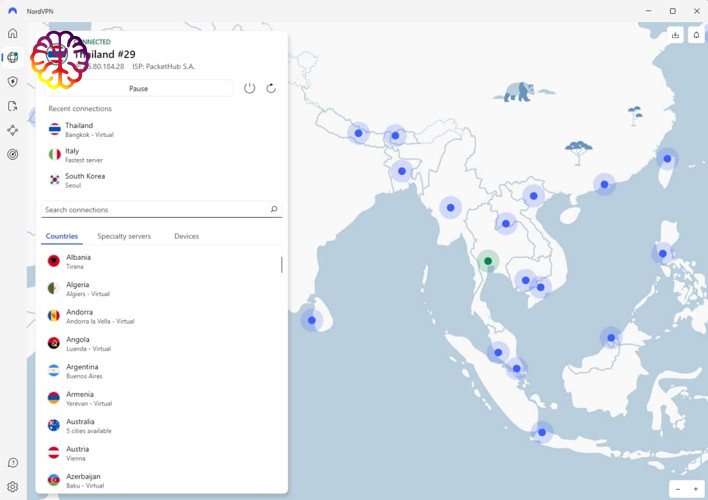Connect to Italy Fastest server
Image resolution: width=708 pixels, height=500 pixels.
tap(162, 154)
